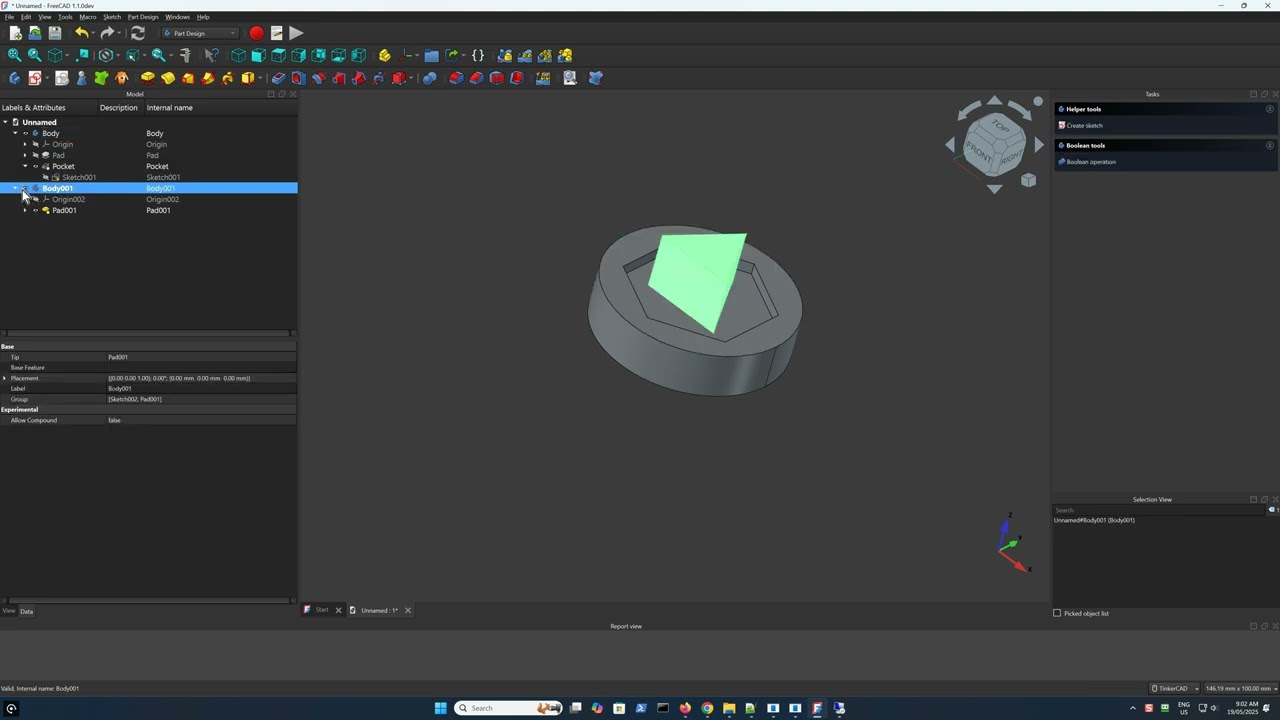Image resolution: width=1280 pixels, height=720 pixels.
Task: Expand the Origin tree node
Action: pos(25,144)
